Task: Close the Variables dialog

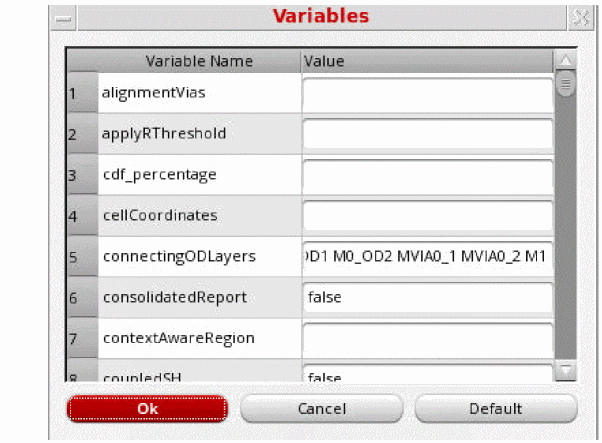Action: 580,18
